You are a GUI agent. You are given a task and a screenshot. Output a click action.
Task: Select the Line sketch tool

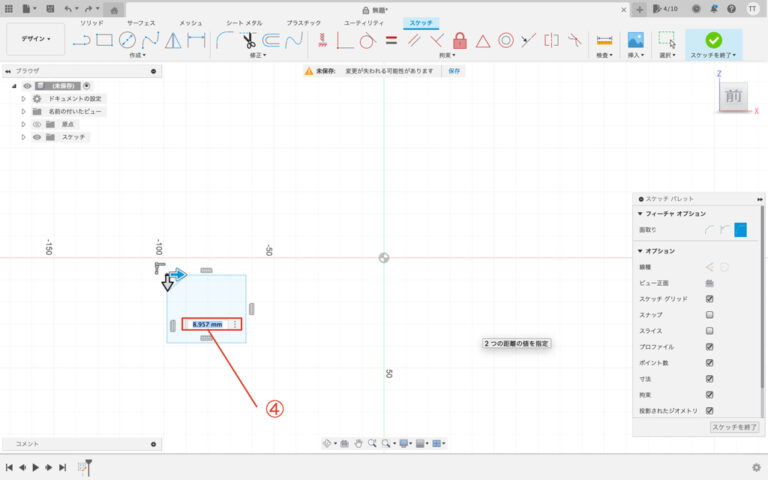(81, 41)
